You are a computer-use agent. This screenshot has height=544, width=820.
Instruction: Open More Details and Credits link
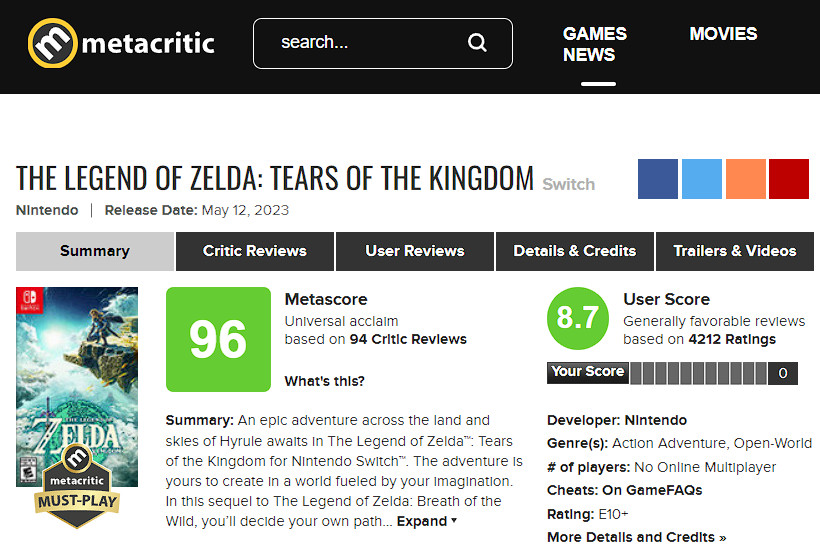(636, 537)
